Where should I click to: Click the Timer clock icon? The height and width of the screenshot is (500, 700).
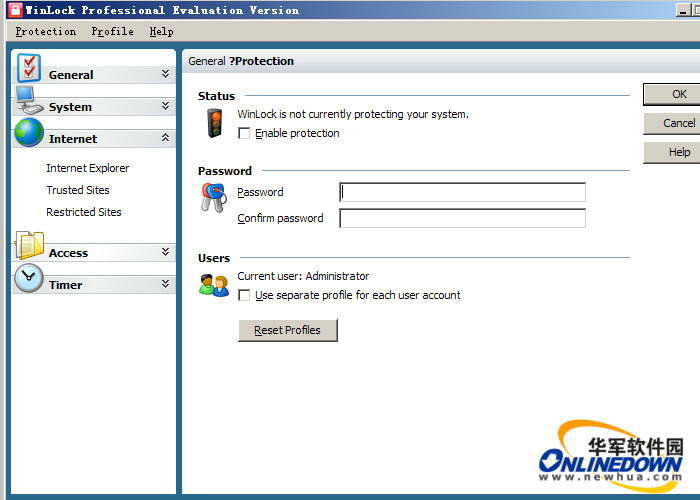coord(29,279)
